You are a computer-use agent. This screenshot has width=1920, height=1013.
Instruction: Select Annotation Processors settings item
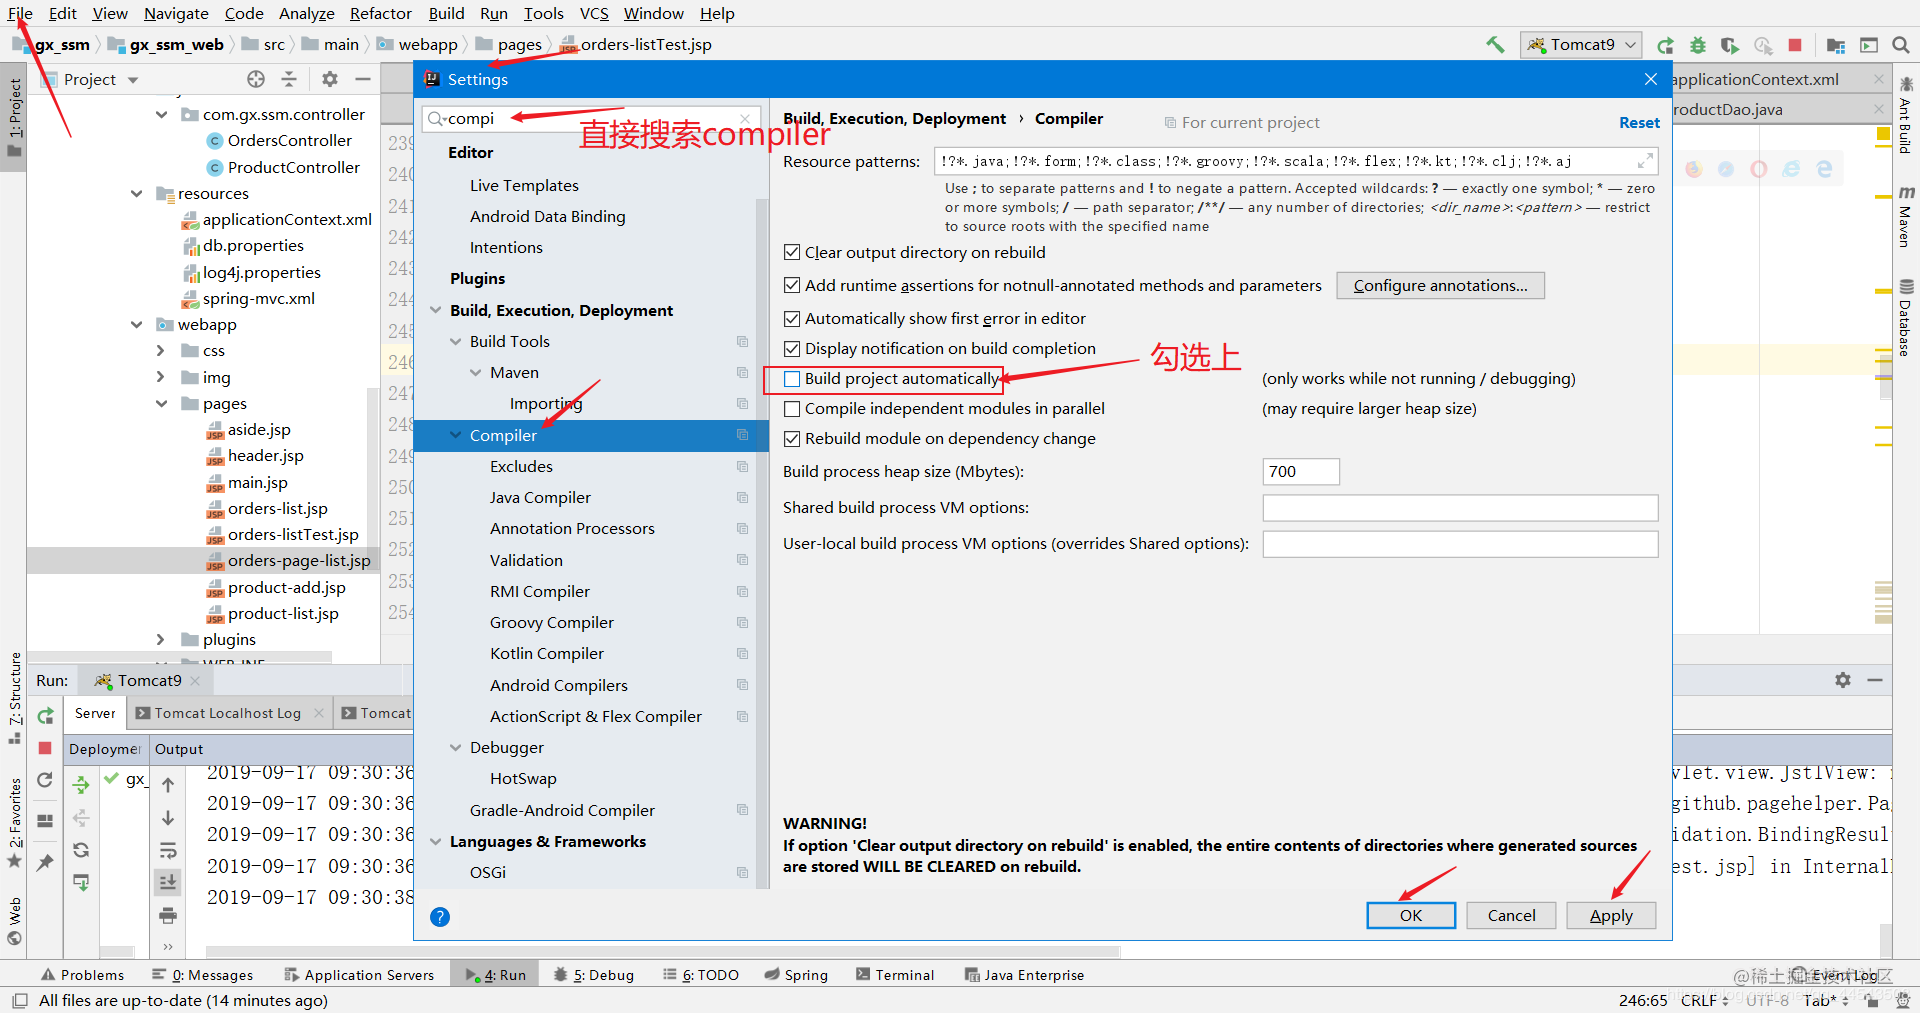(572, 529)
